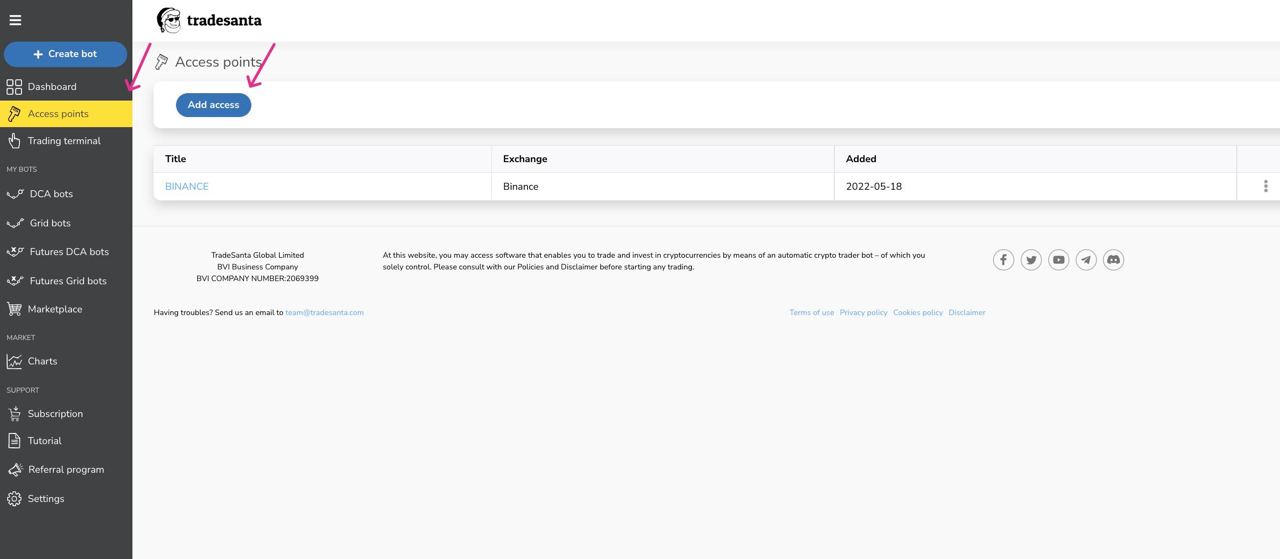Screen dimensions: 1280x559
Task: Click the Binance exchange cell
Action: [663, 187]
